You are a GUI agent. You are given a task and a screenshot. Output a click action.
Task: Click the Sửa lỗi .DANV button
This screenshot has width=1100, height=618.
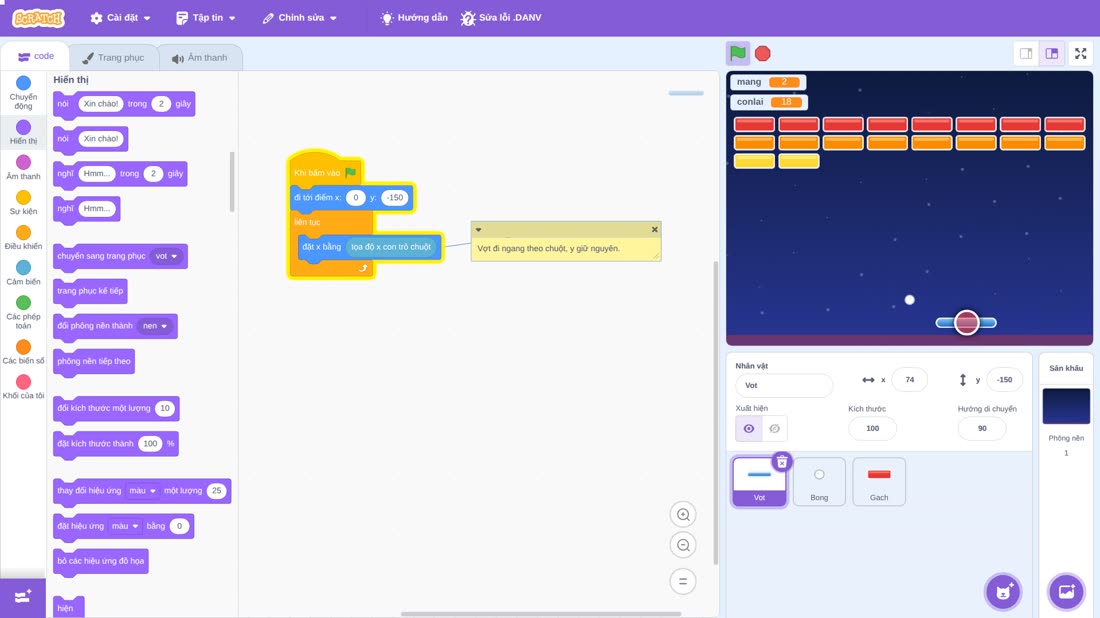click(x=501, y=18)
